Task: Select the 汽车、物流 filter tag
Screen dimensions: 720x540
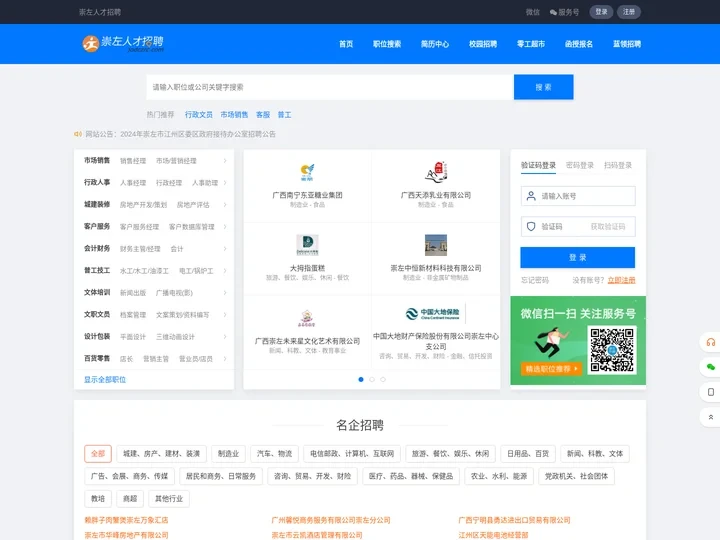Action: tap(275, 454)
